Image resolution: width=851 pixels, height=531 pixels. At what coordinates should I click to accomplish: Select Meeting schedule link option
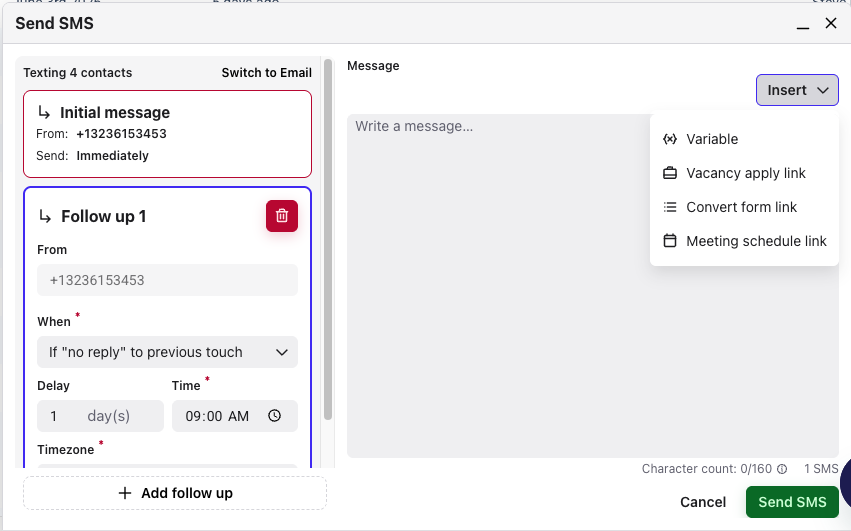pos(744,241)
